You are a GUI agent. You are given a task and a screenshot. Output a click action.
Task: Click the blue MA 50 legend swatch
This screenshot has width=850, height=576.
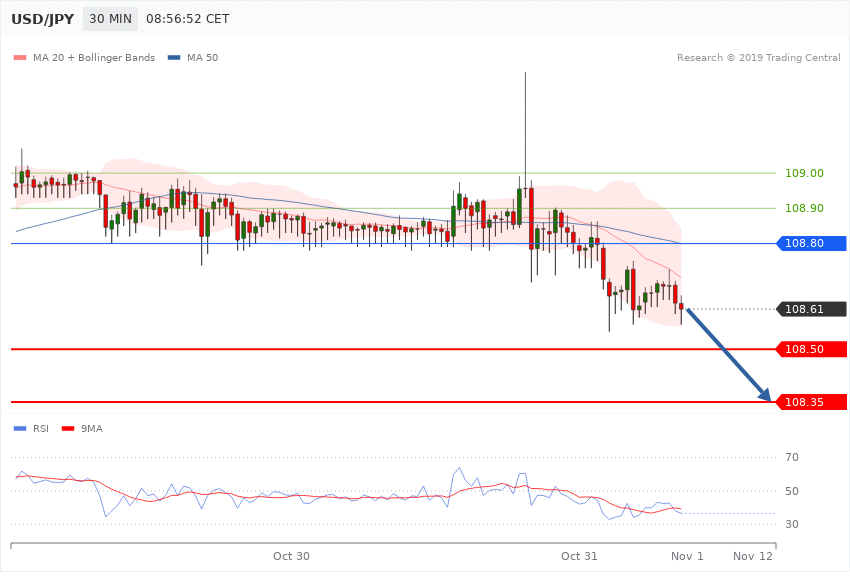tap(174, 57)
